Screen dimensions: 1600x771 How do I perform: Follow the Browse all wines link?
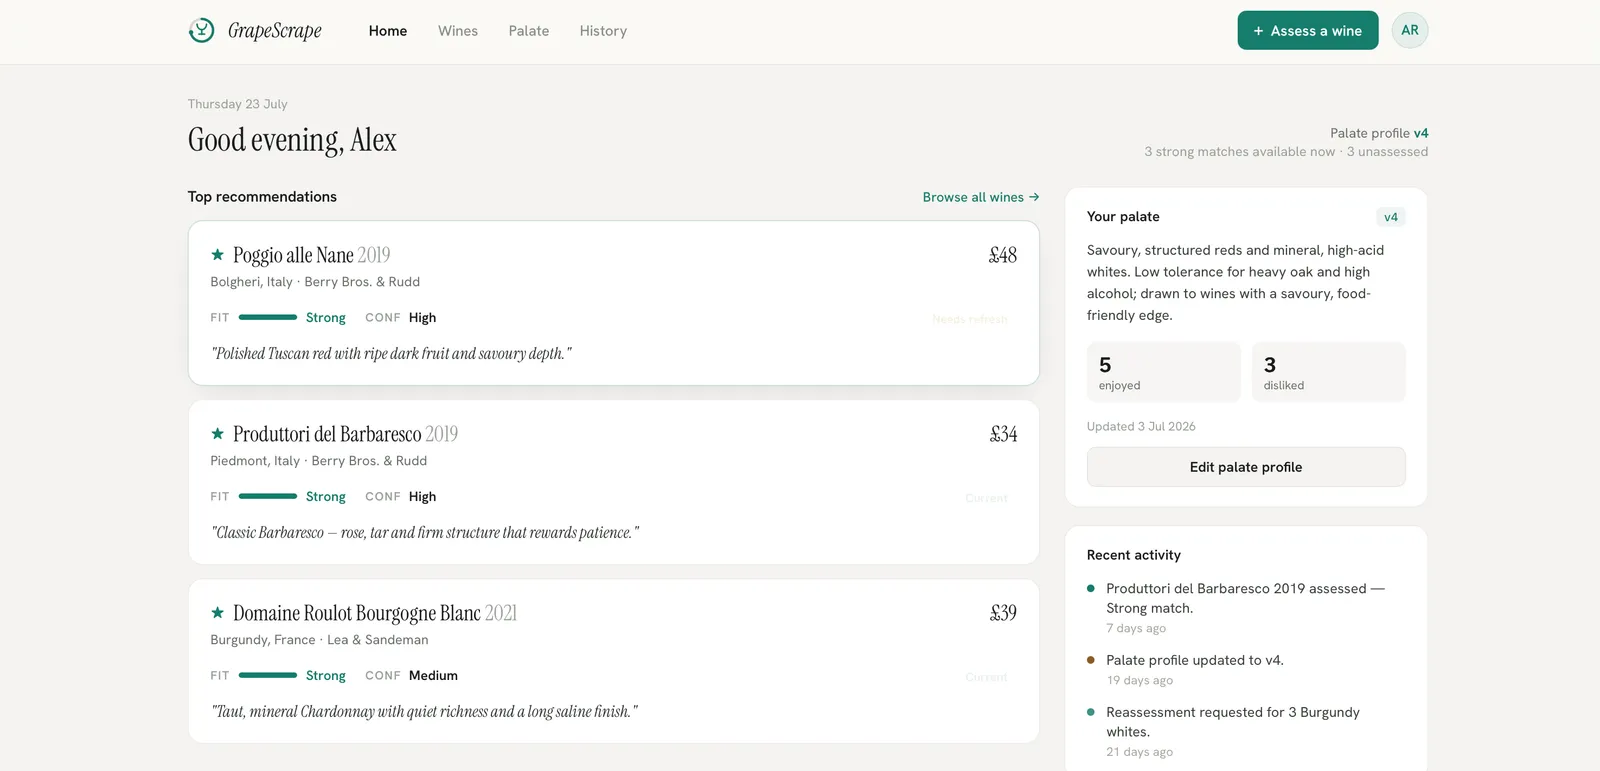click(981, 197)
